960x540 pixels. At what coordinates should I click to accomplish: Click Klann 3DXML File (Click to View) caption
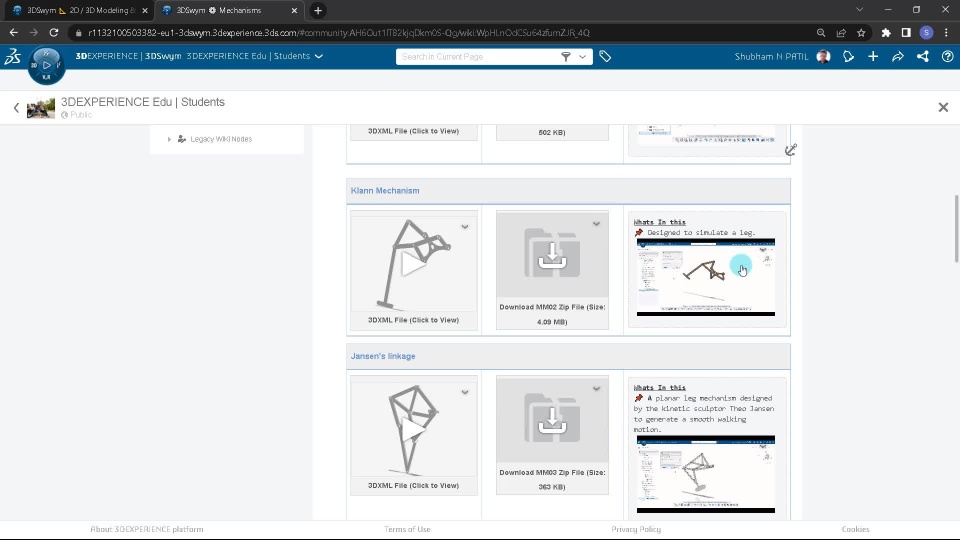[413, 320]
